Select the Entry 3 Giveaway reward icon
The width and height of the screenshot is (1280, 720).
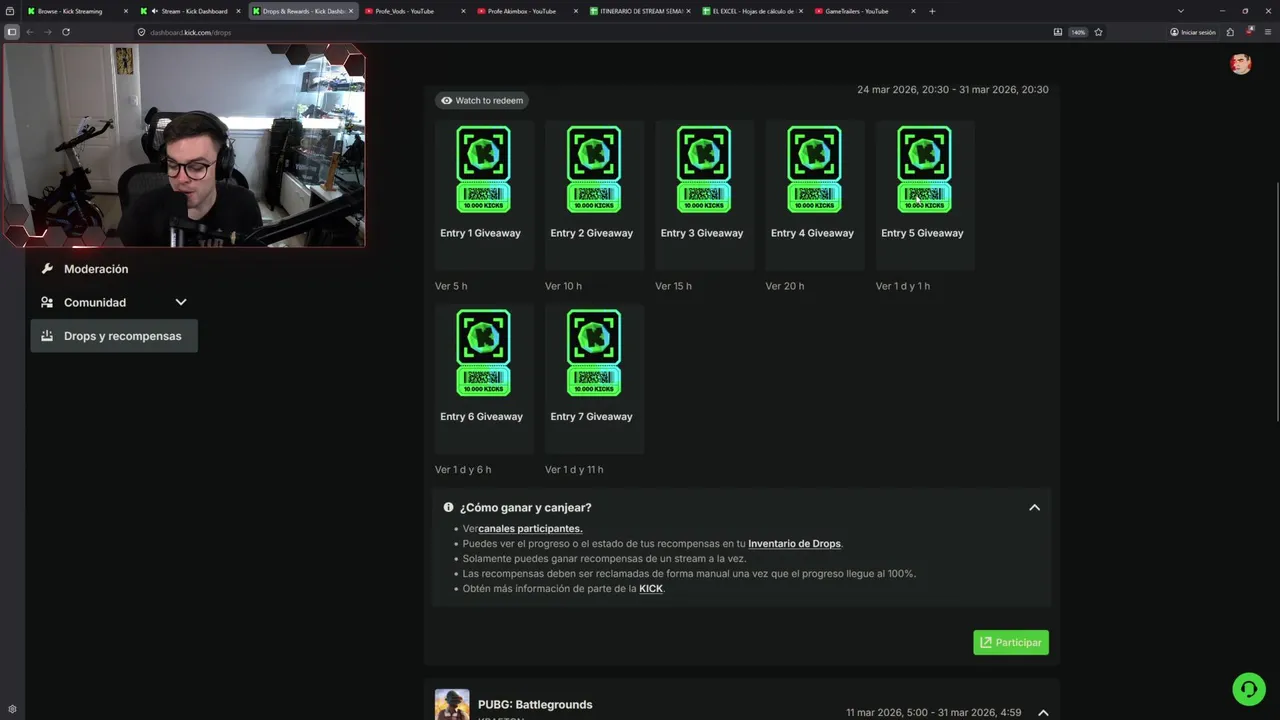pos(704,169)
